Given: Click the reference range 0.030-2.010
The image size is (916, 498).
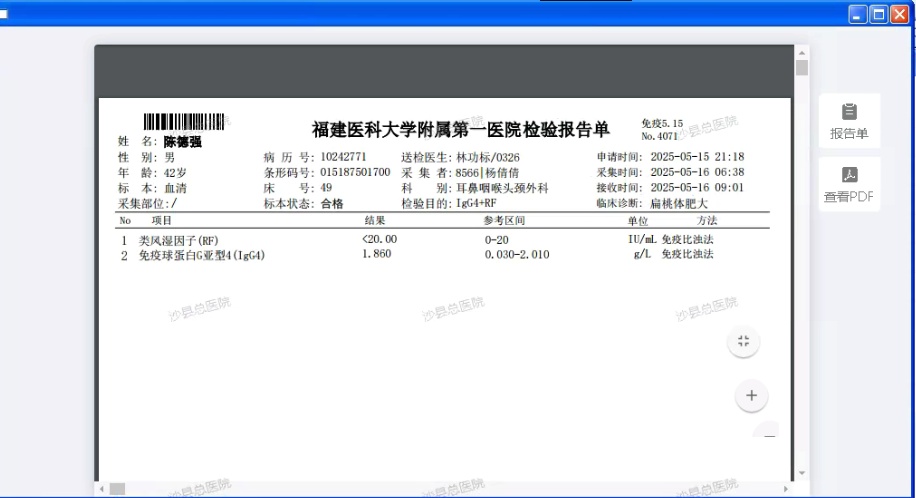Looking at the screenshot, I should (x=517, y=254).
